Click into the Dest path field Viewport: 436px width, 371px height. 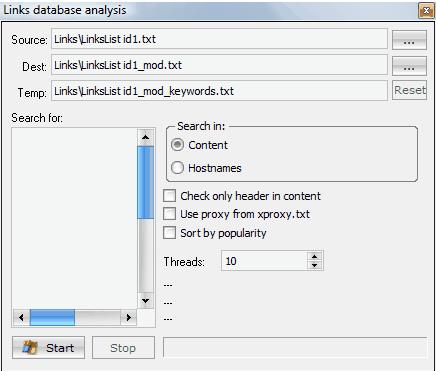click(219, 65)
